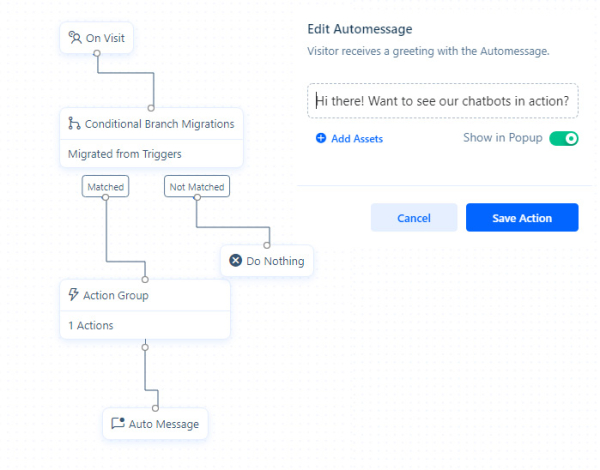Click the Save Action button
The height and width of the screenshot is (470, 600).
coord(522,218)
